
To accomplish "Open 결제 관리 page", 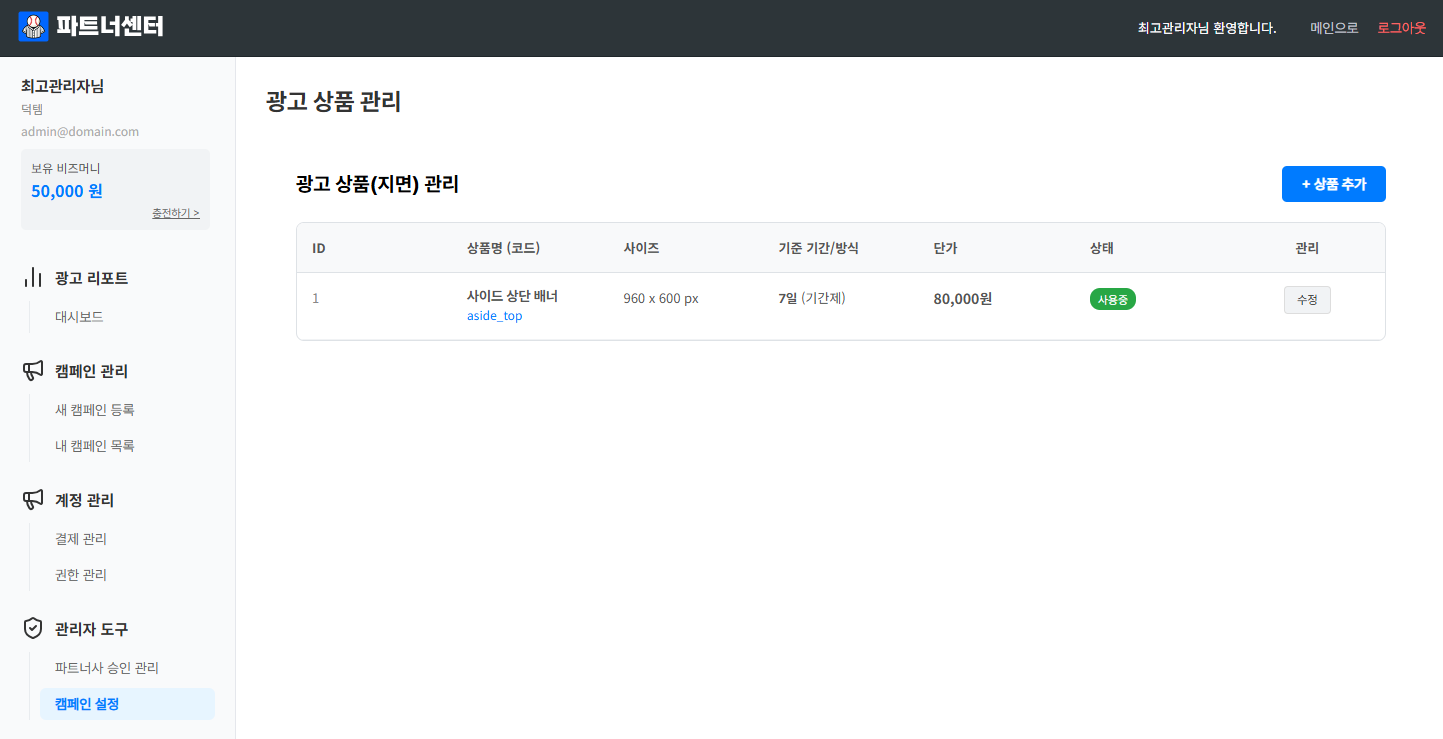I will click(x=81, y=539).
